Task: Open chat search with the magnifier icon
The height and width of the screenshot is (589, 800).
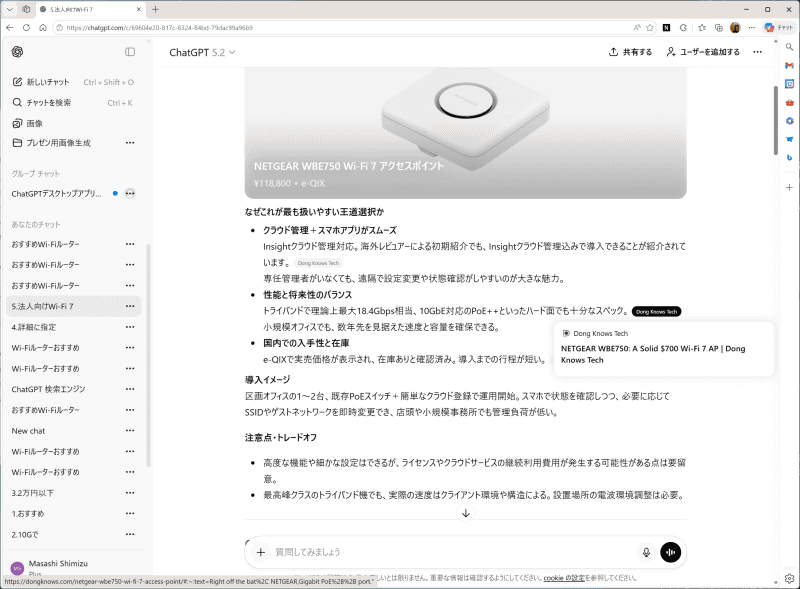Action: 19,101
